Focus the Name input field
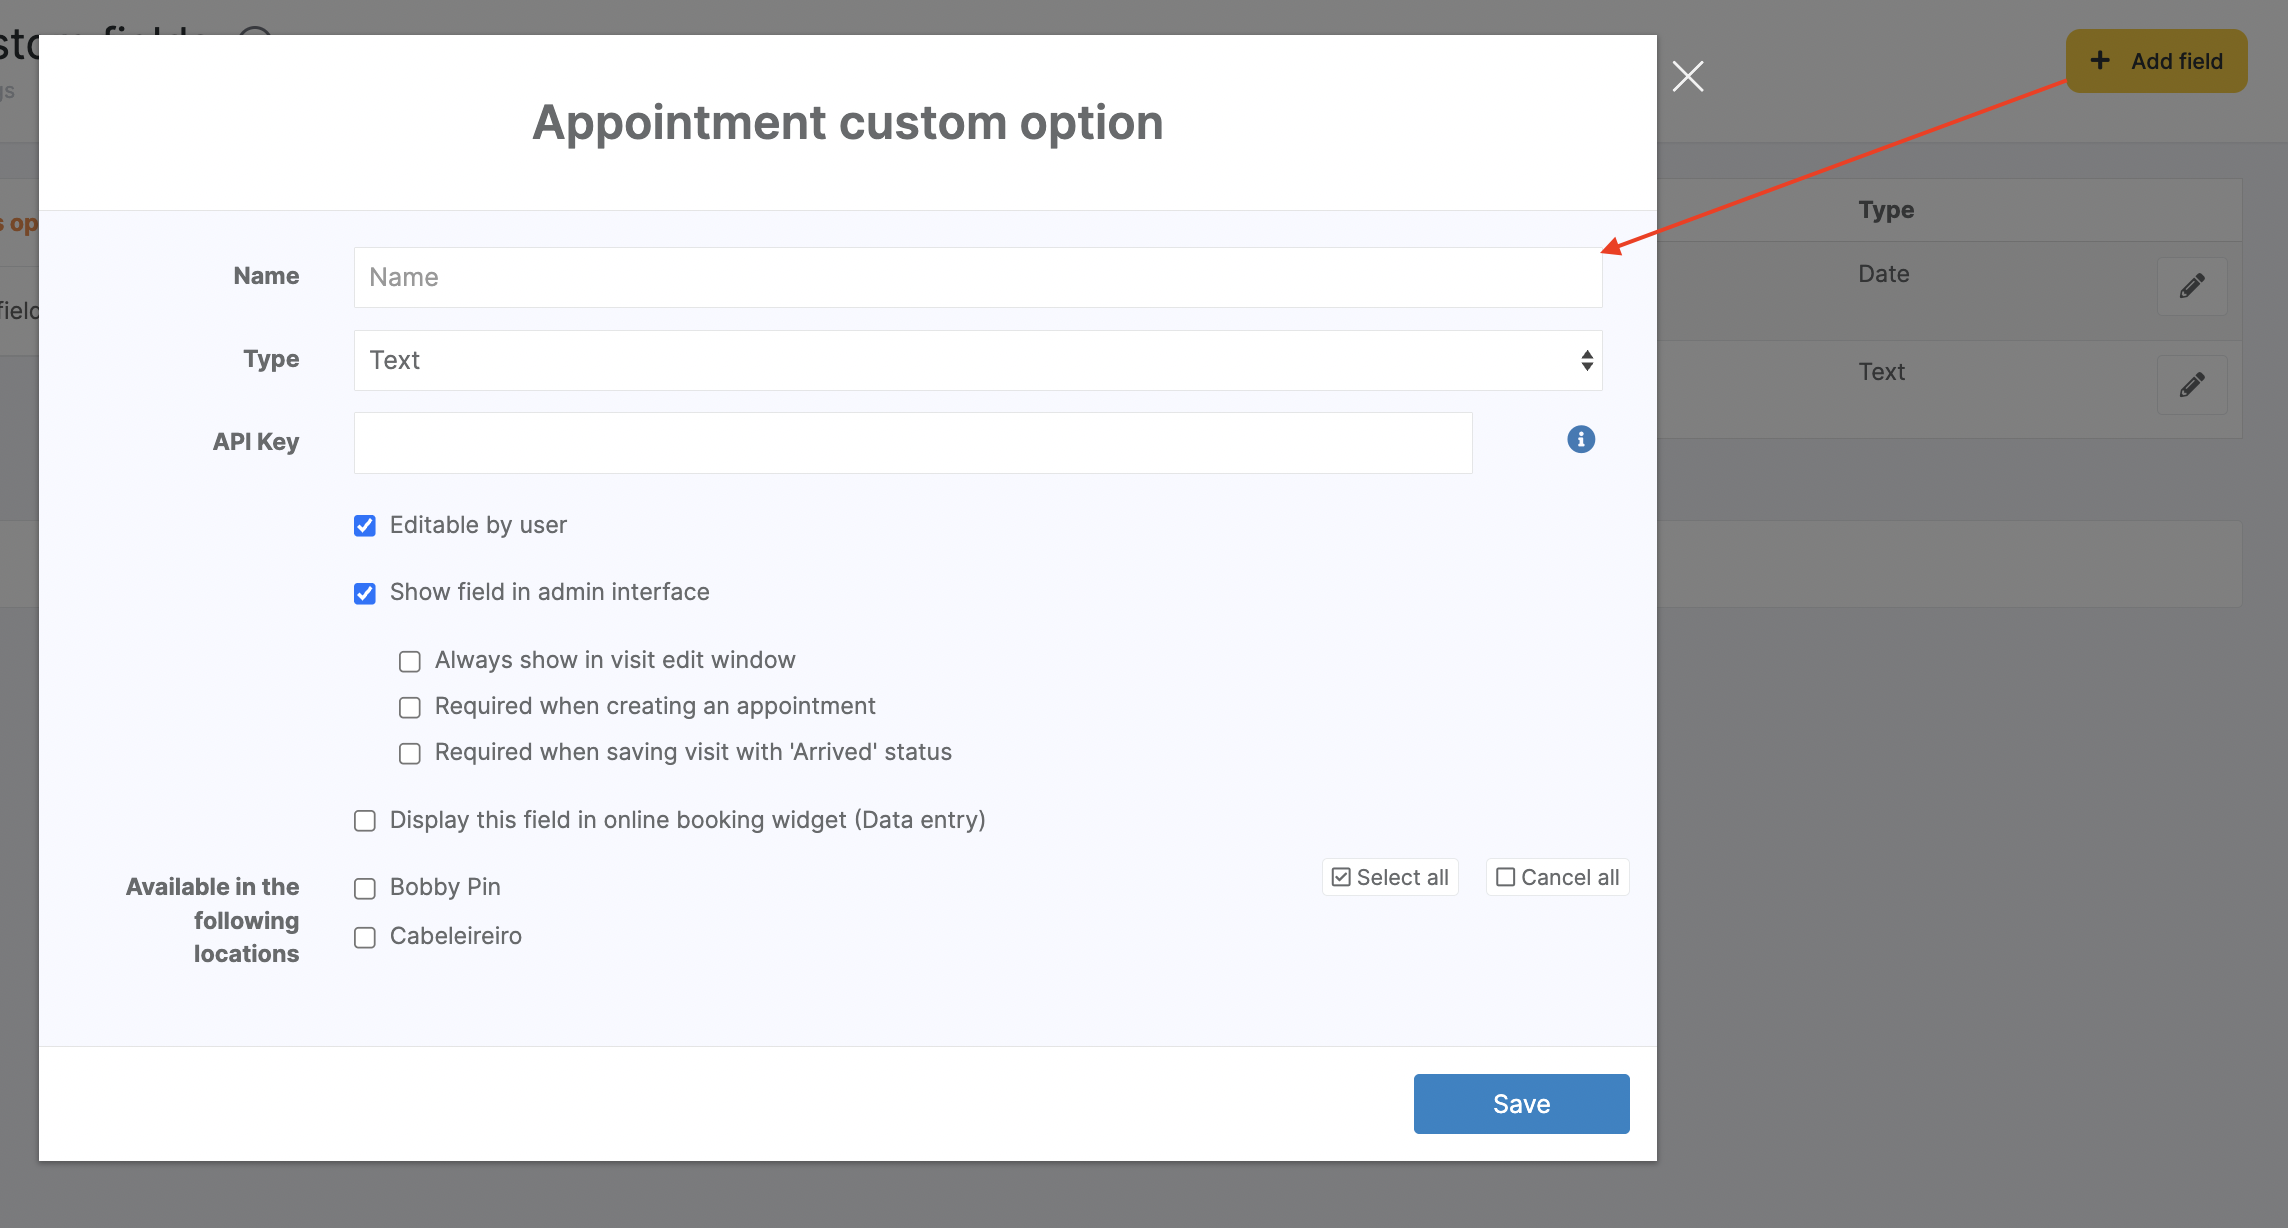2288x1228 pixels. coord(977,277)
